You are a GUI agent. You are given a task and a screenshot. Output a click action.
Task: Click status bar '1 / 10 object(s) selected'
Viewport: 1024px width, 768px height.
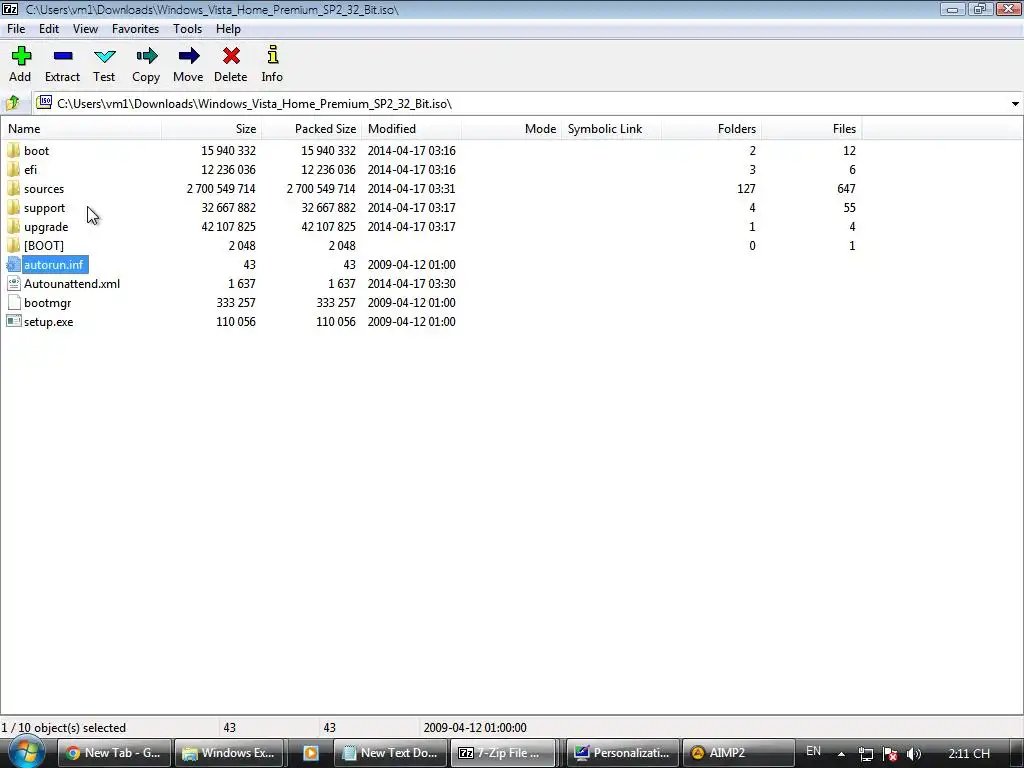click(x=63, y=728)
